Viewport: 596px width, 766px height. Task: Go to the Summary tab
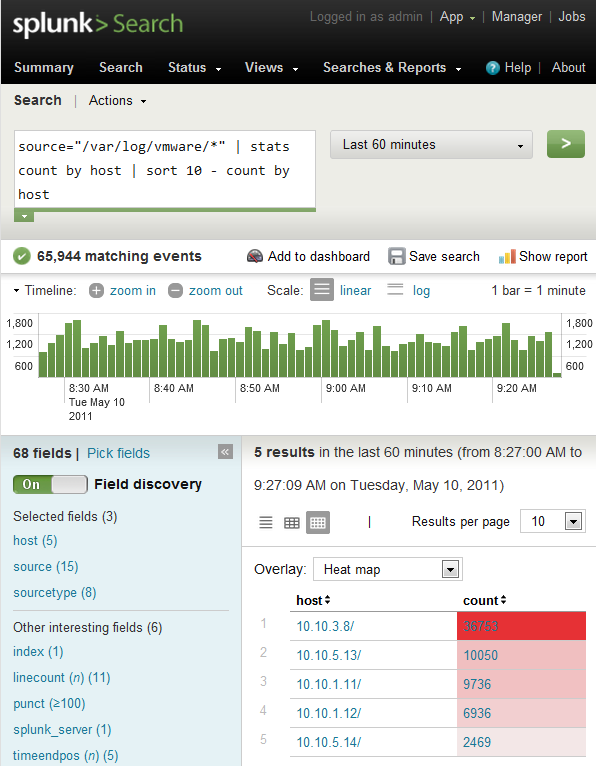click(x=44, y=68)
